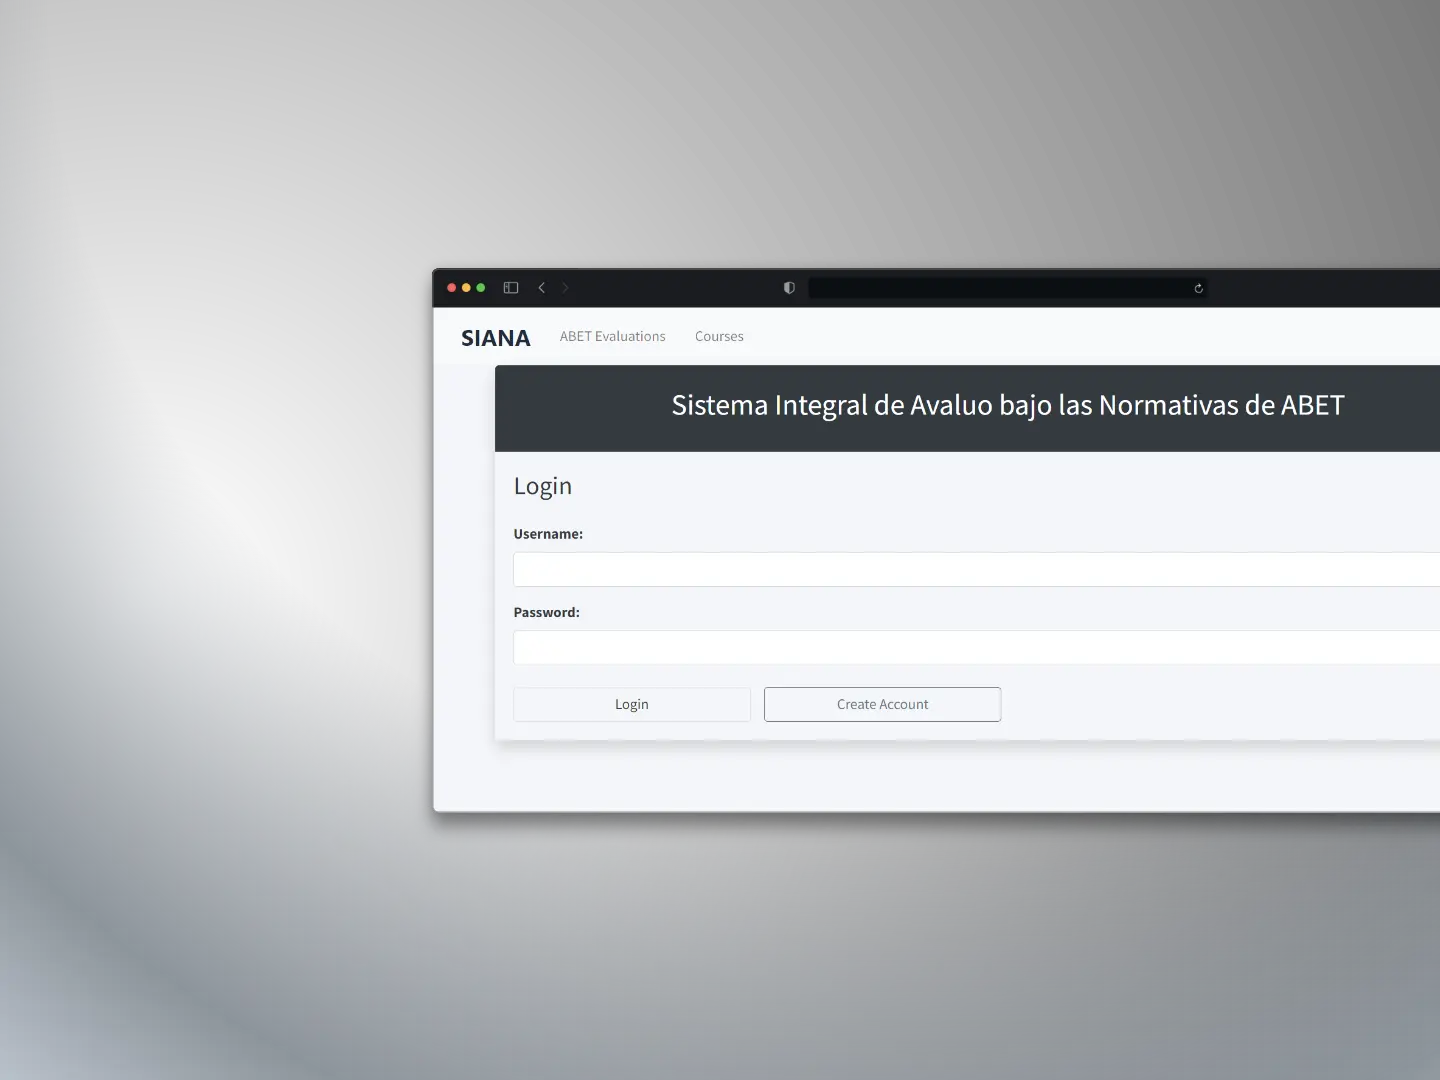Click the Username label text
Image resolution: width=1440 pixels, height=1080 pixels.
[x=548, y=534]
